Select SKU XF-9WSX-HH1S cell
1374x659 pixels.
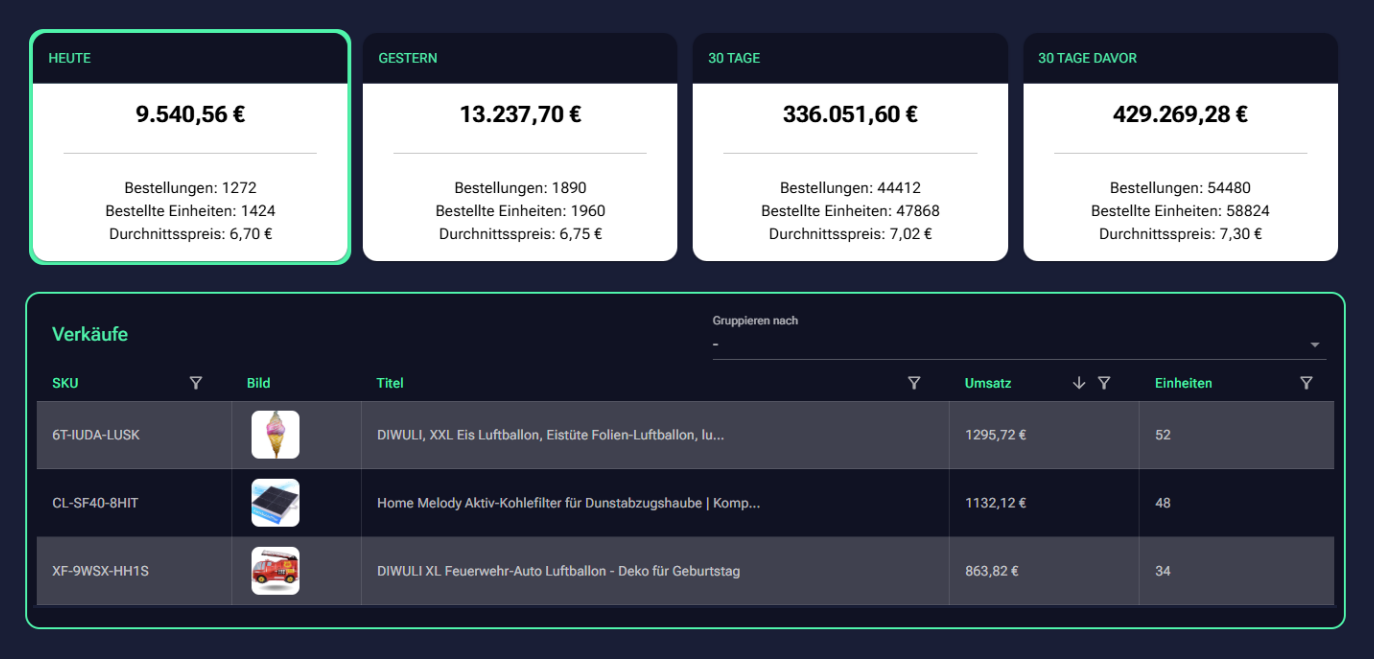pyautogui.click(x=100, y=571)
